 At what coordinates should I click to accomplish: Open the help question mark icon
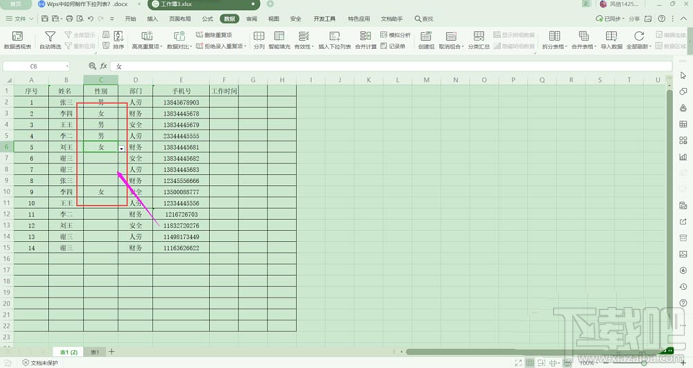pyautogui.click(x=662, y=19)
